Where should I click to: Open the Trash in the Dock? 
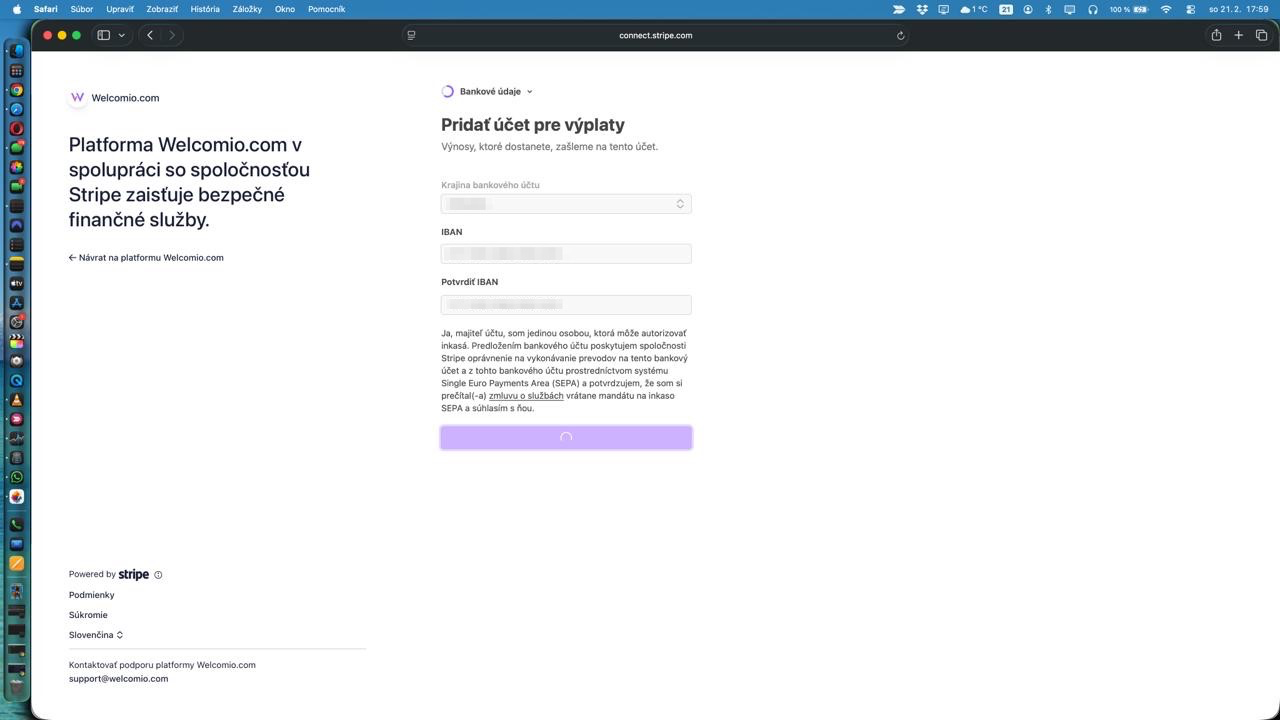click(x=16, y=688)
